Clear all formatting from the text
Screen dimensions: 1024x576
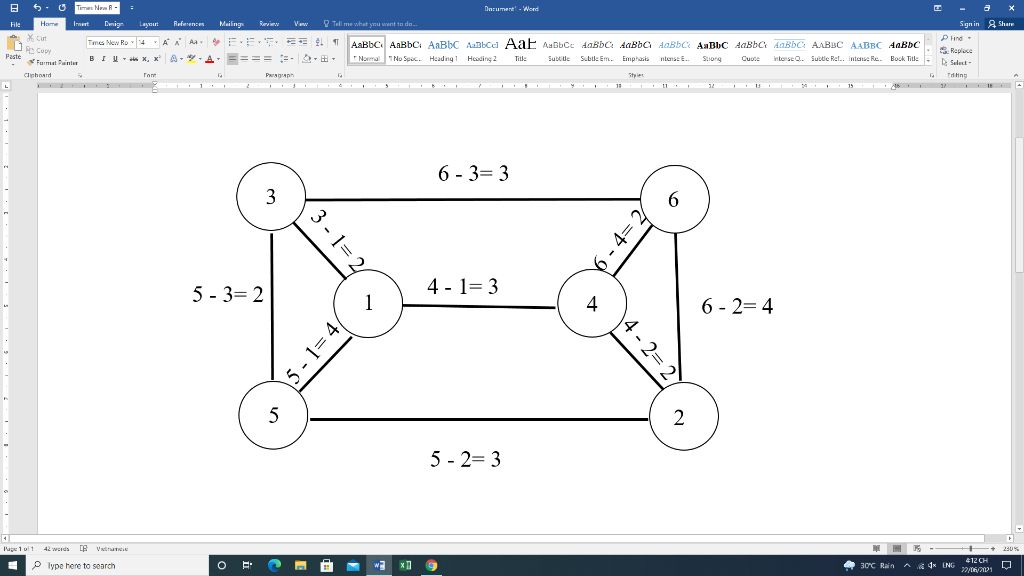click(x=216, y=42)
